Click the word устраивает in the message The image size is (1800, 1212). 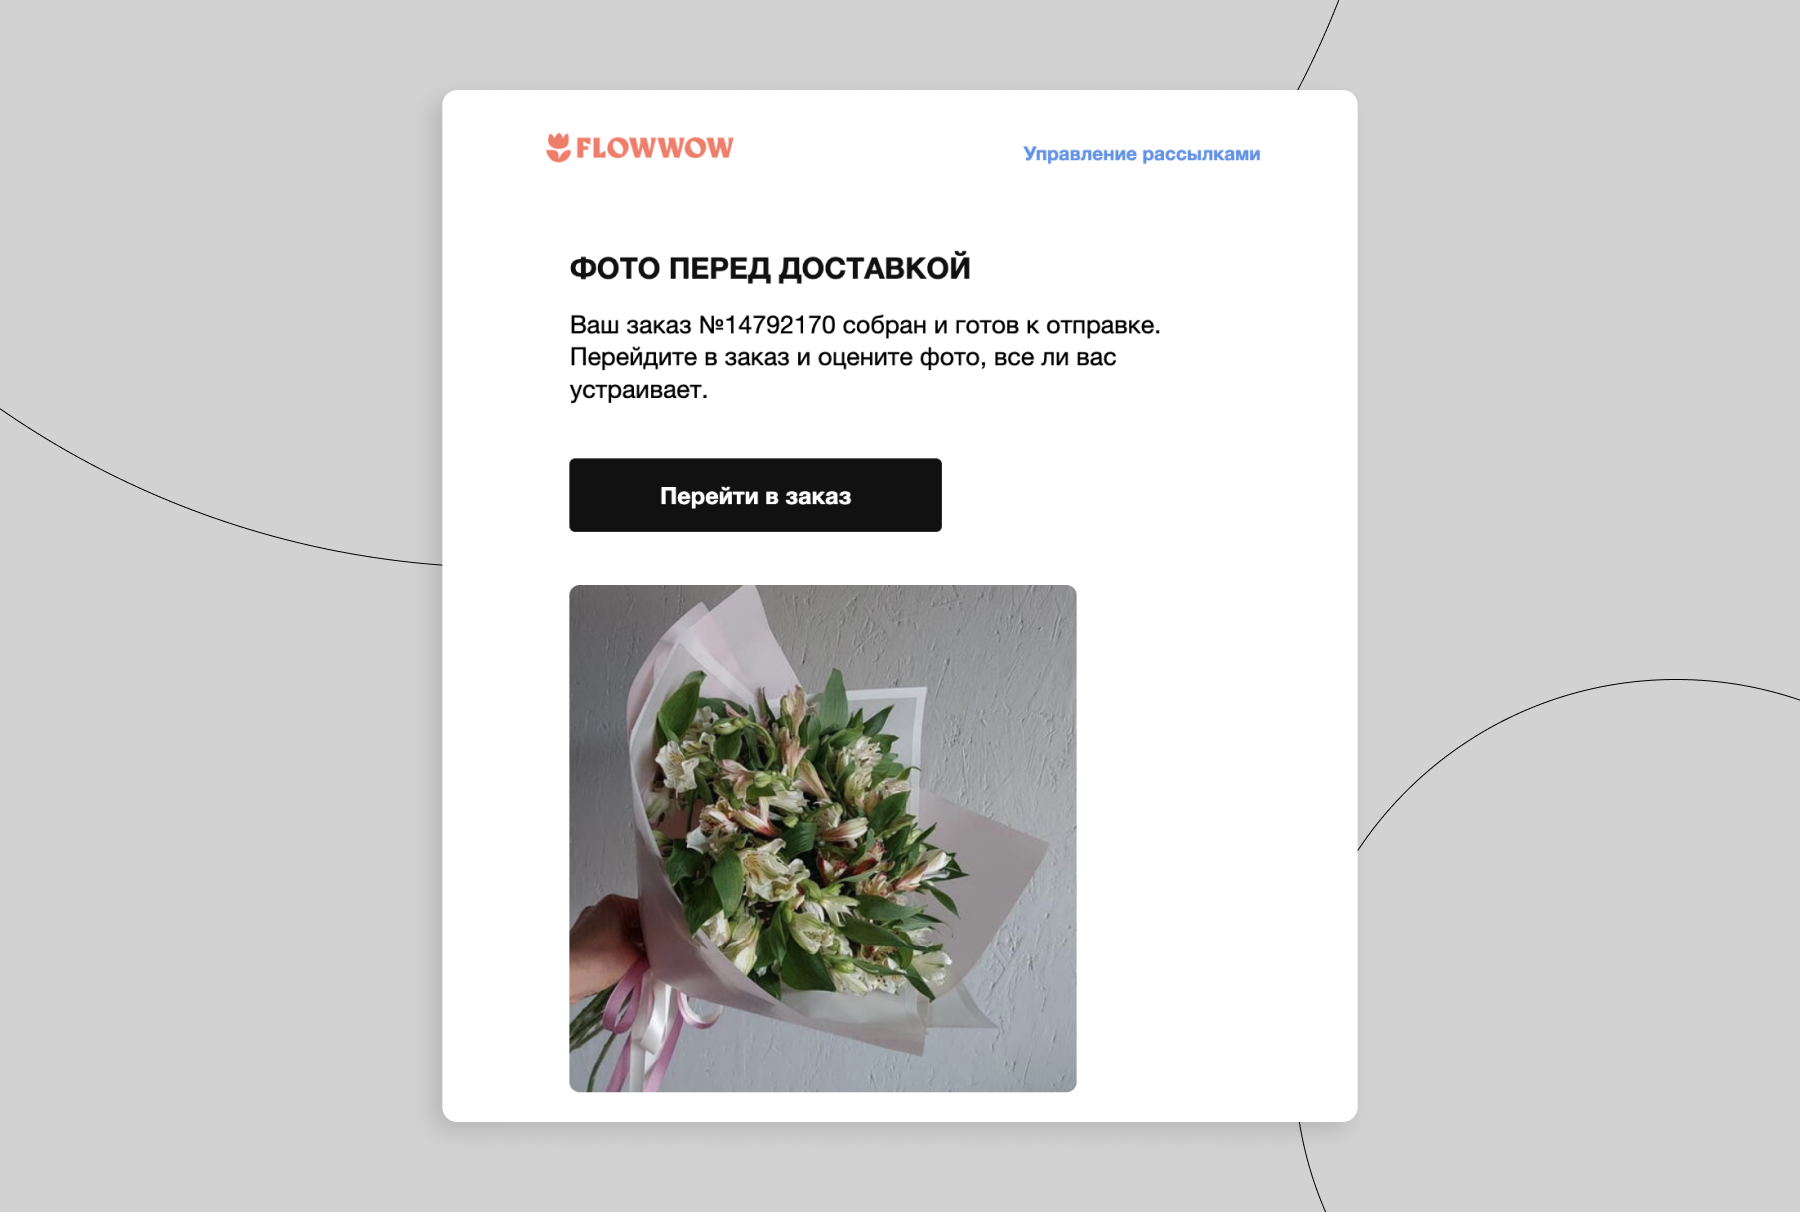click(638, 390)
